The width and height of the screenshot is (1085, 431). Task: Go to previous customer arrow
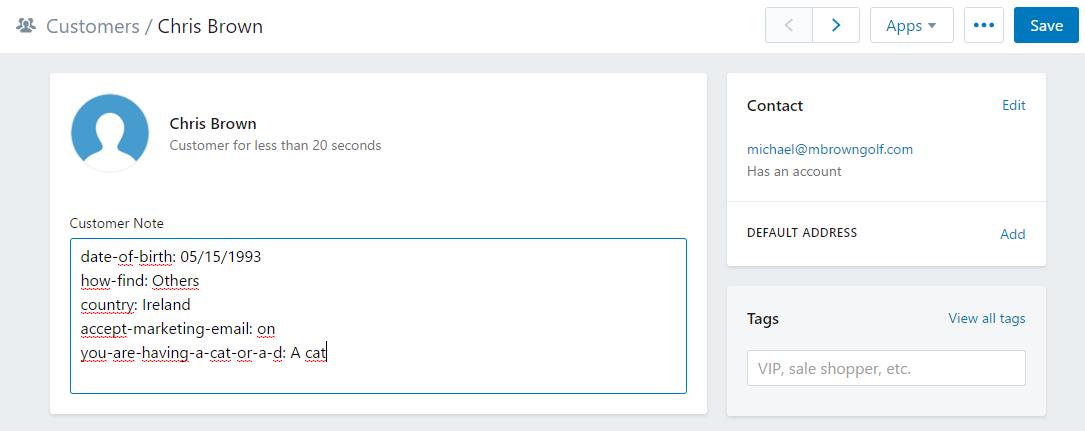[x=789, y=26]
